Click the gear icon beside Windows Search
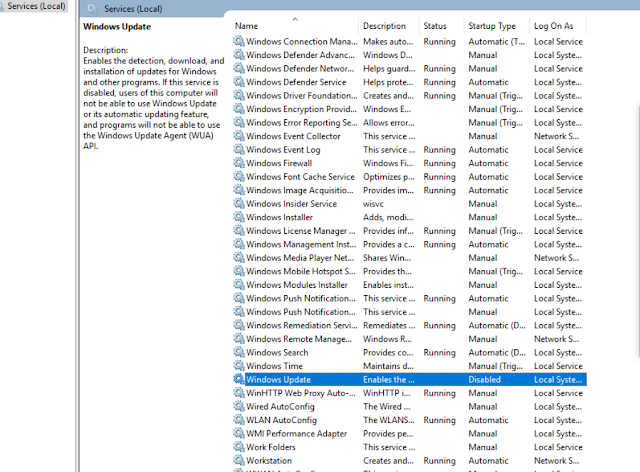This screenshot has height=472, width=640. [x=239, y=352]
